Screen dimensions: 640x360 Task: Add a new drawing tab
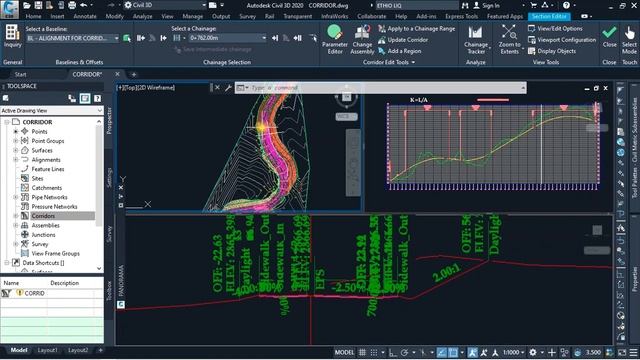133,74
